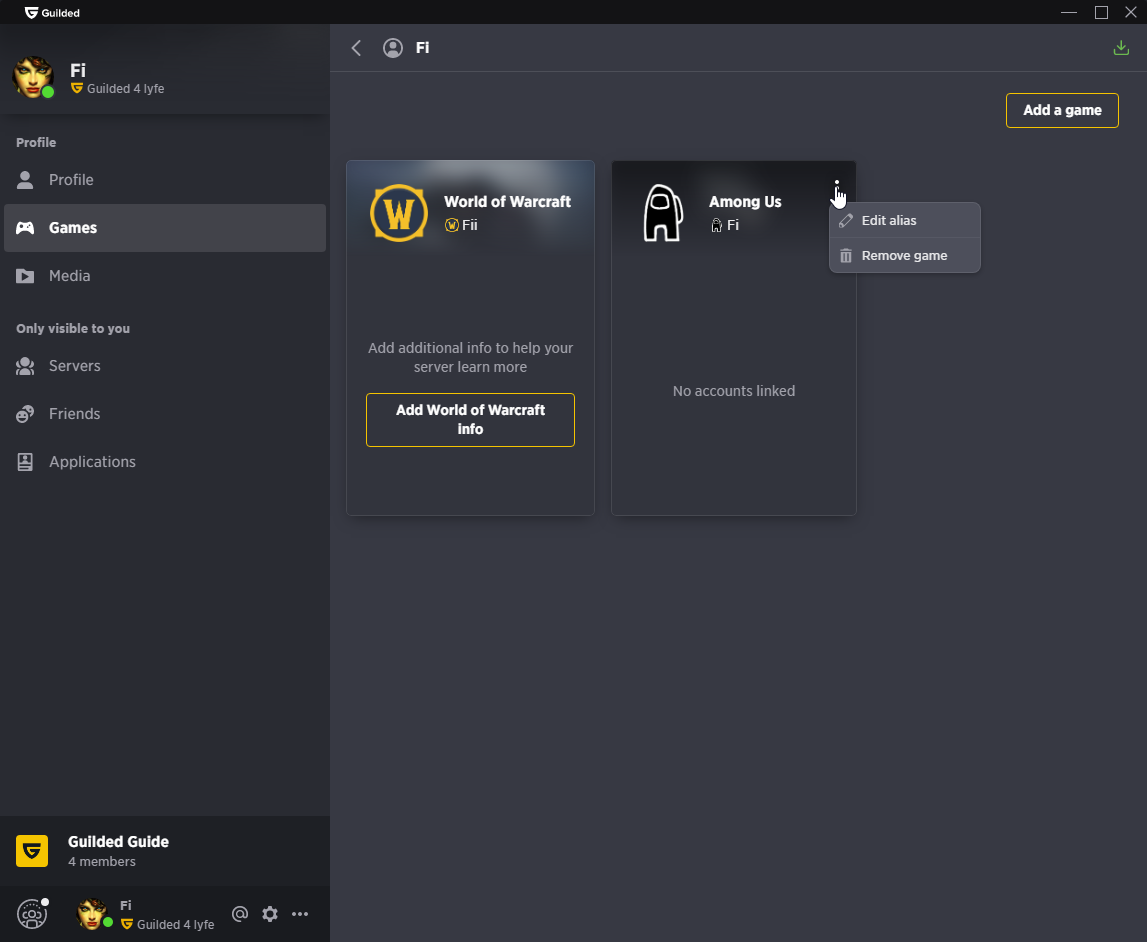Click the Profile person icon in sidebar
This screenshot has height=942, width=1147.
pos(25,180)
